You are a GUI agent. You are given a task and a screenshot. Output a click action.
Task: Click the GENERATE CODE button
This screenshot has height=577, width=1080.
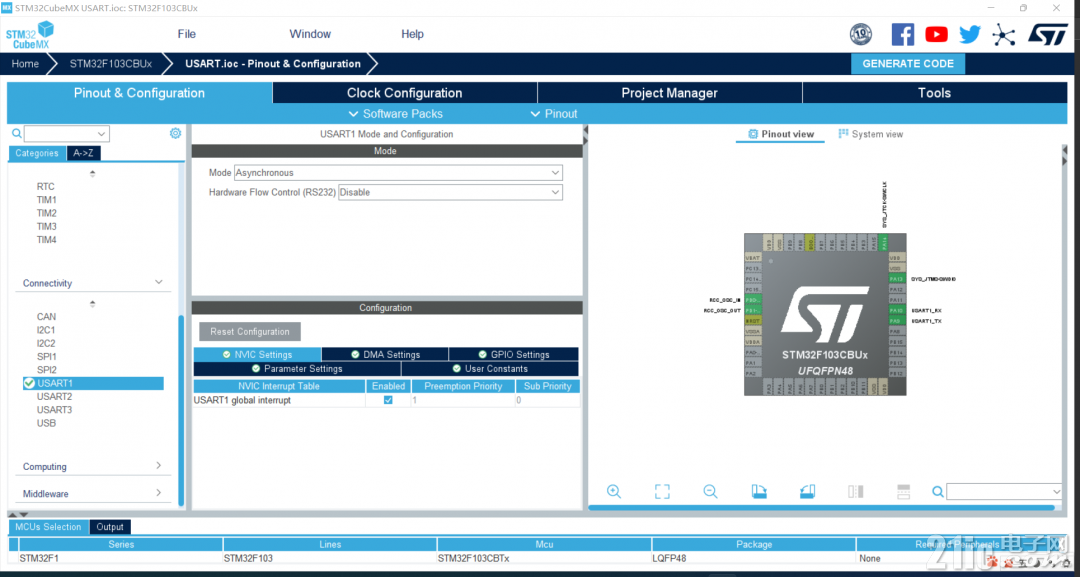(x=908, y=63)
